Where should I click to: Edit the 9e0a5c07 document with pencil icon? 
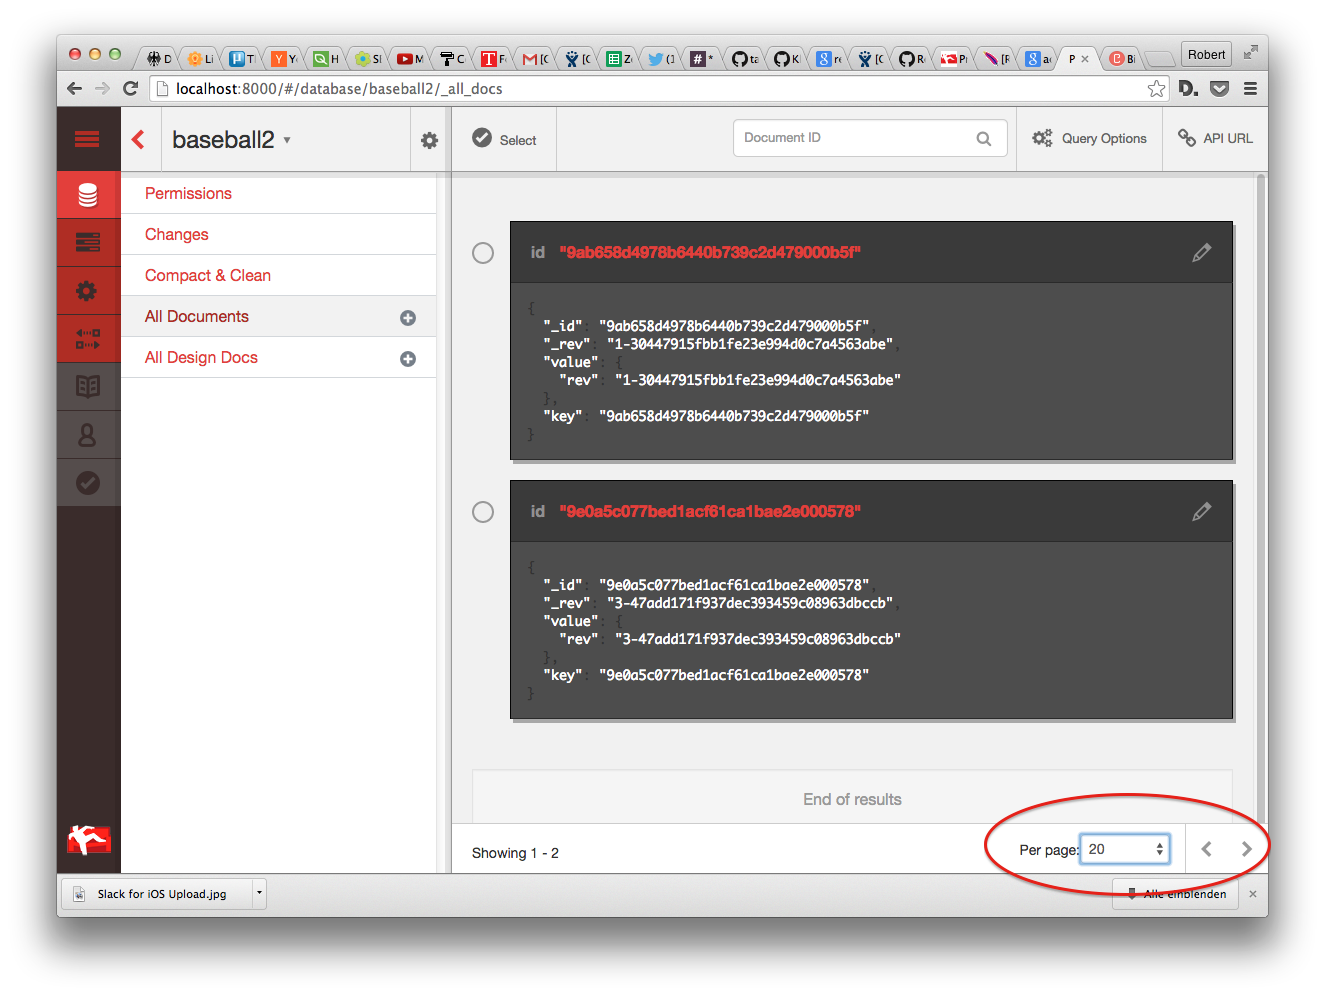pyautogui.click(x=1201, y=512)
